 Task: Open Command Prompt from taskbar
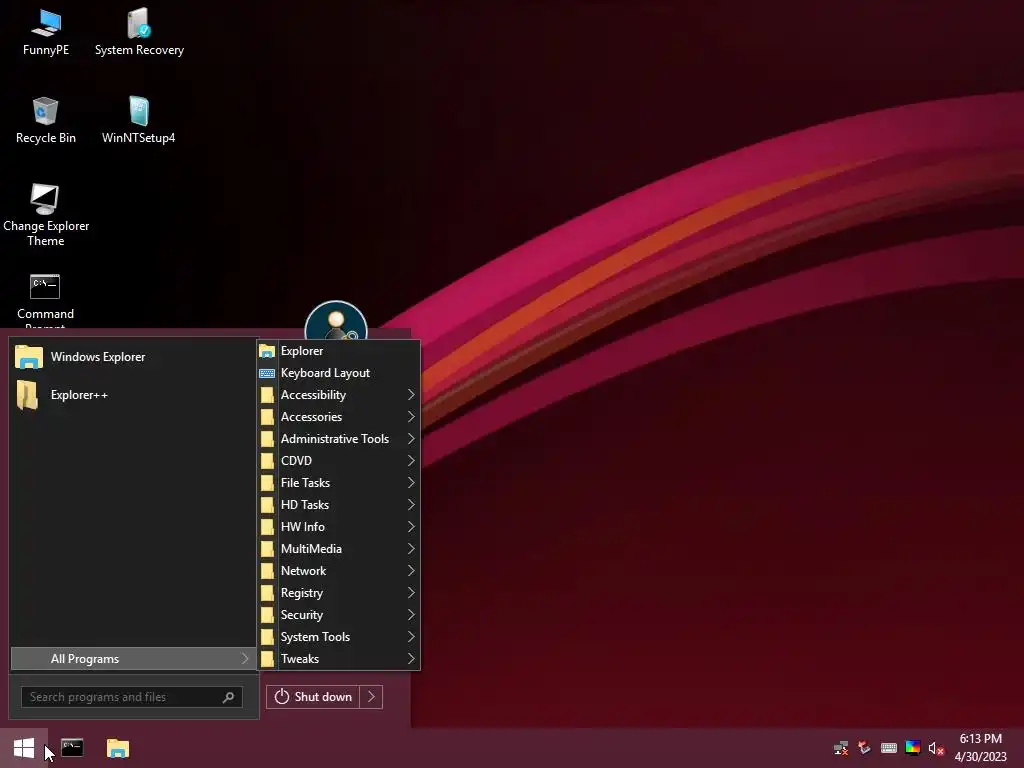[x=72, y=748]
